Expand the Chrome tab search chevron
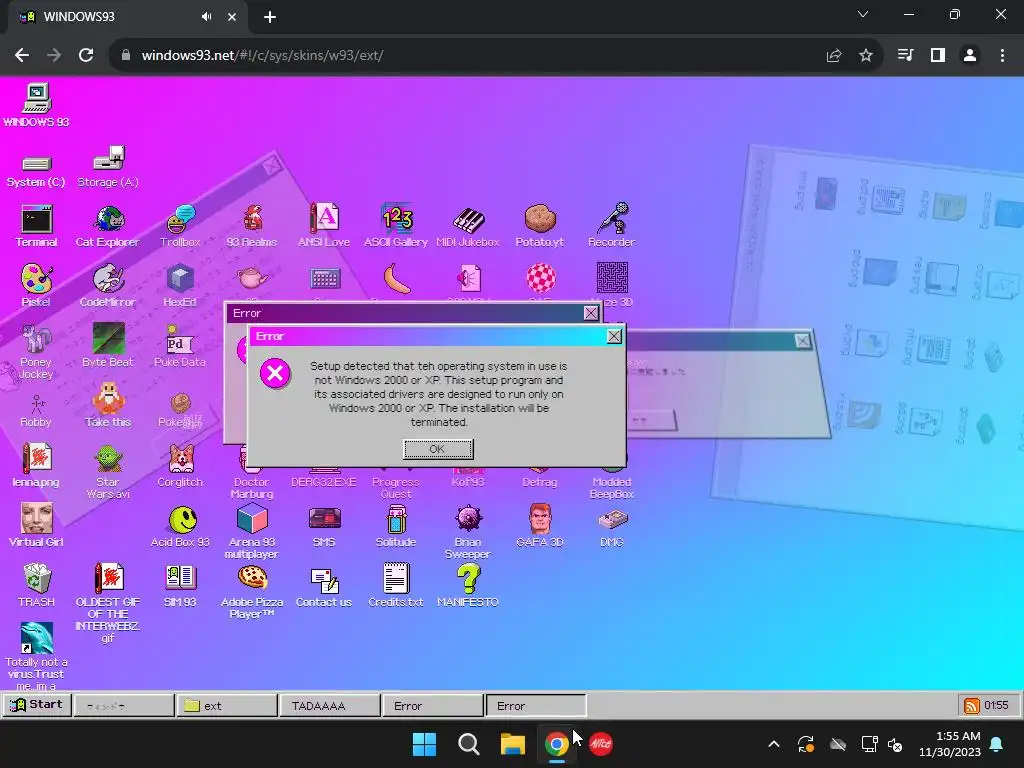 [x=863, y=14]
